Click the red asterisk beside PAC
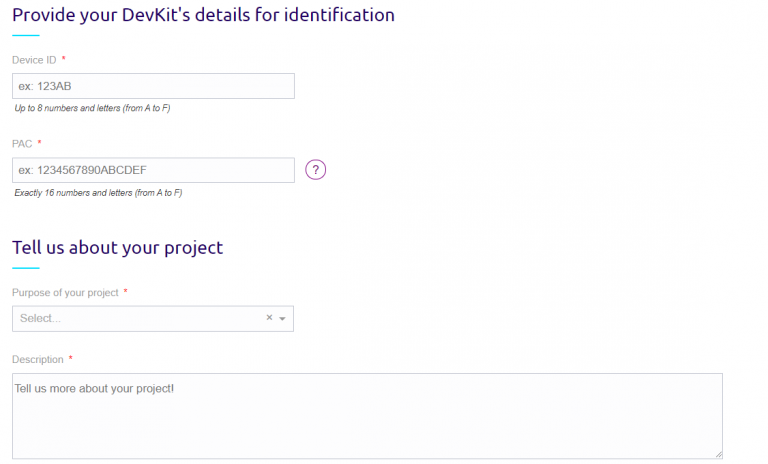Screen dimensions: 768x464 [40, 144]
